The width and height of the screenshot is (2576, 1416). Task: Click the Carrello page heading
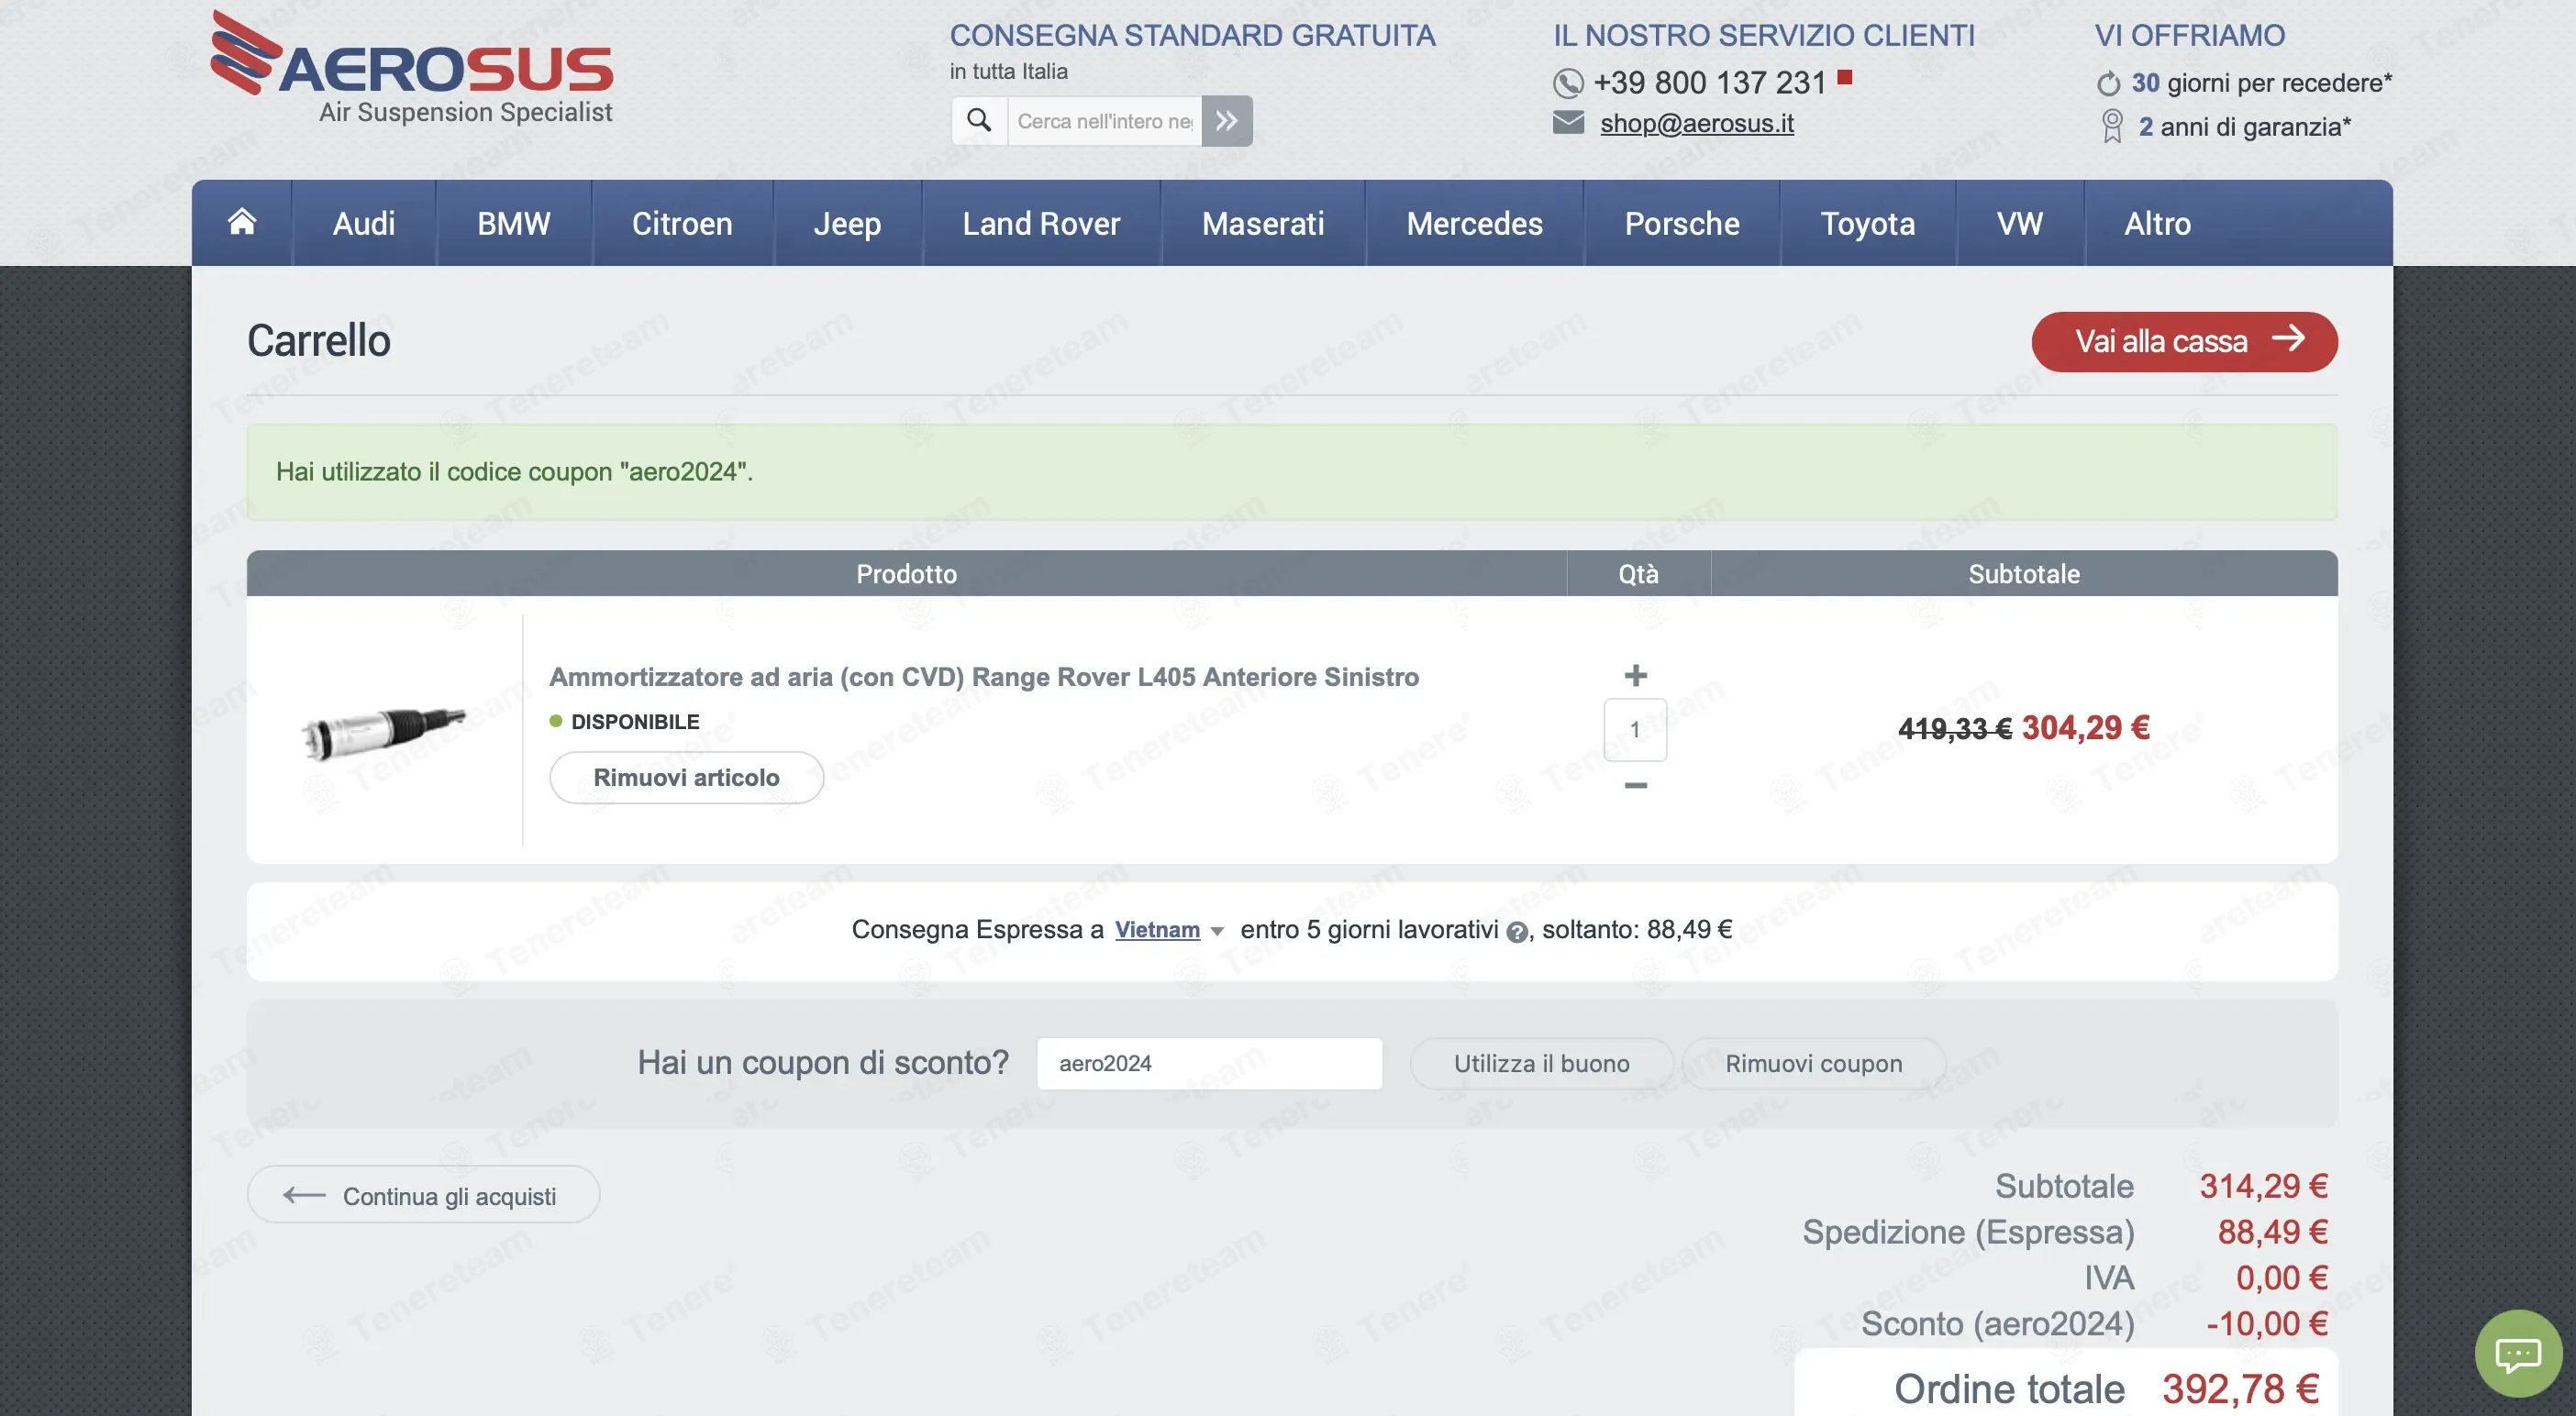point(319,341)
